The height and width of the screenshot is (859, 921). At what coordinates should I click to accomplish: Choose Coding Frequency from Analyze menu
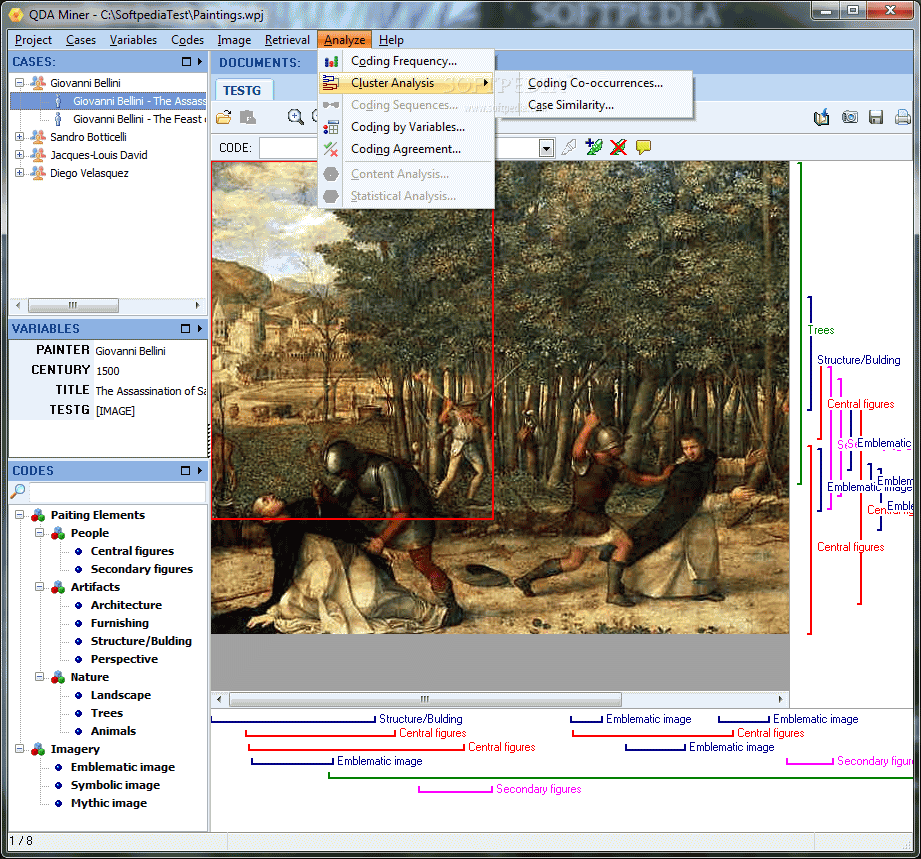tap(406, 61)
